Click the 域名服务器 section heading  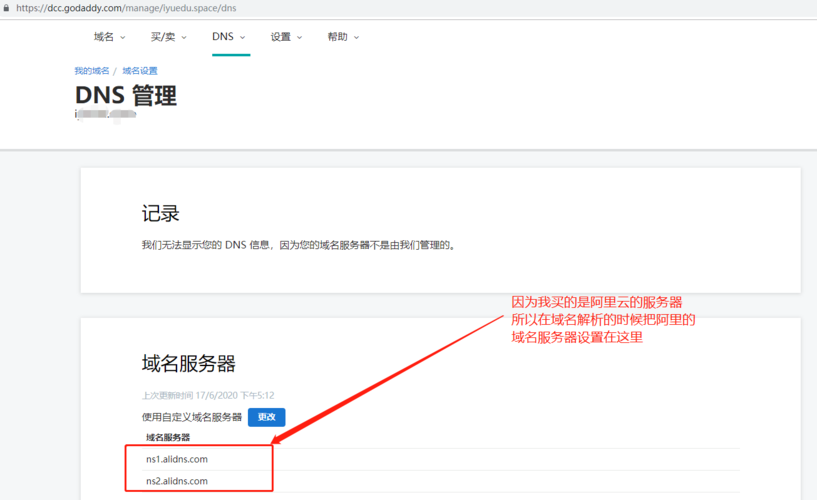click(x=189, y=364)
